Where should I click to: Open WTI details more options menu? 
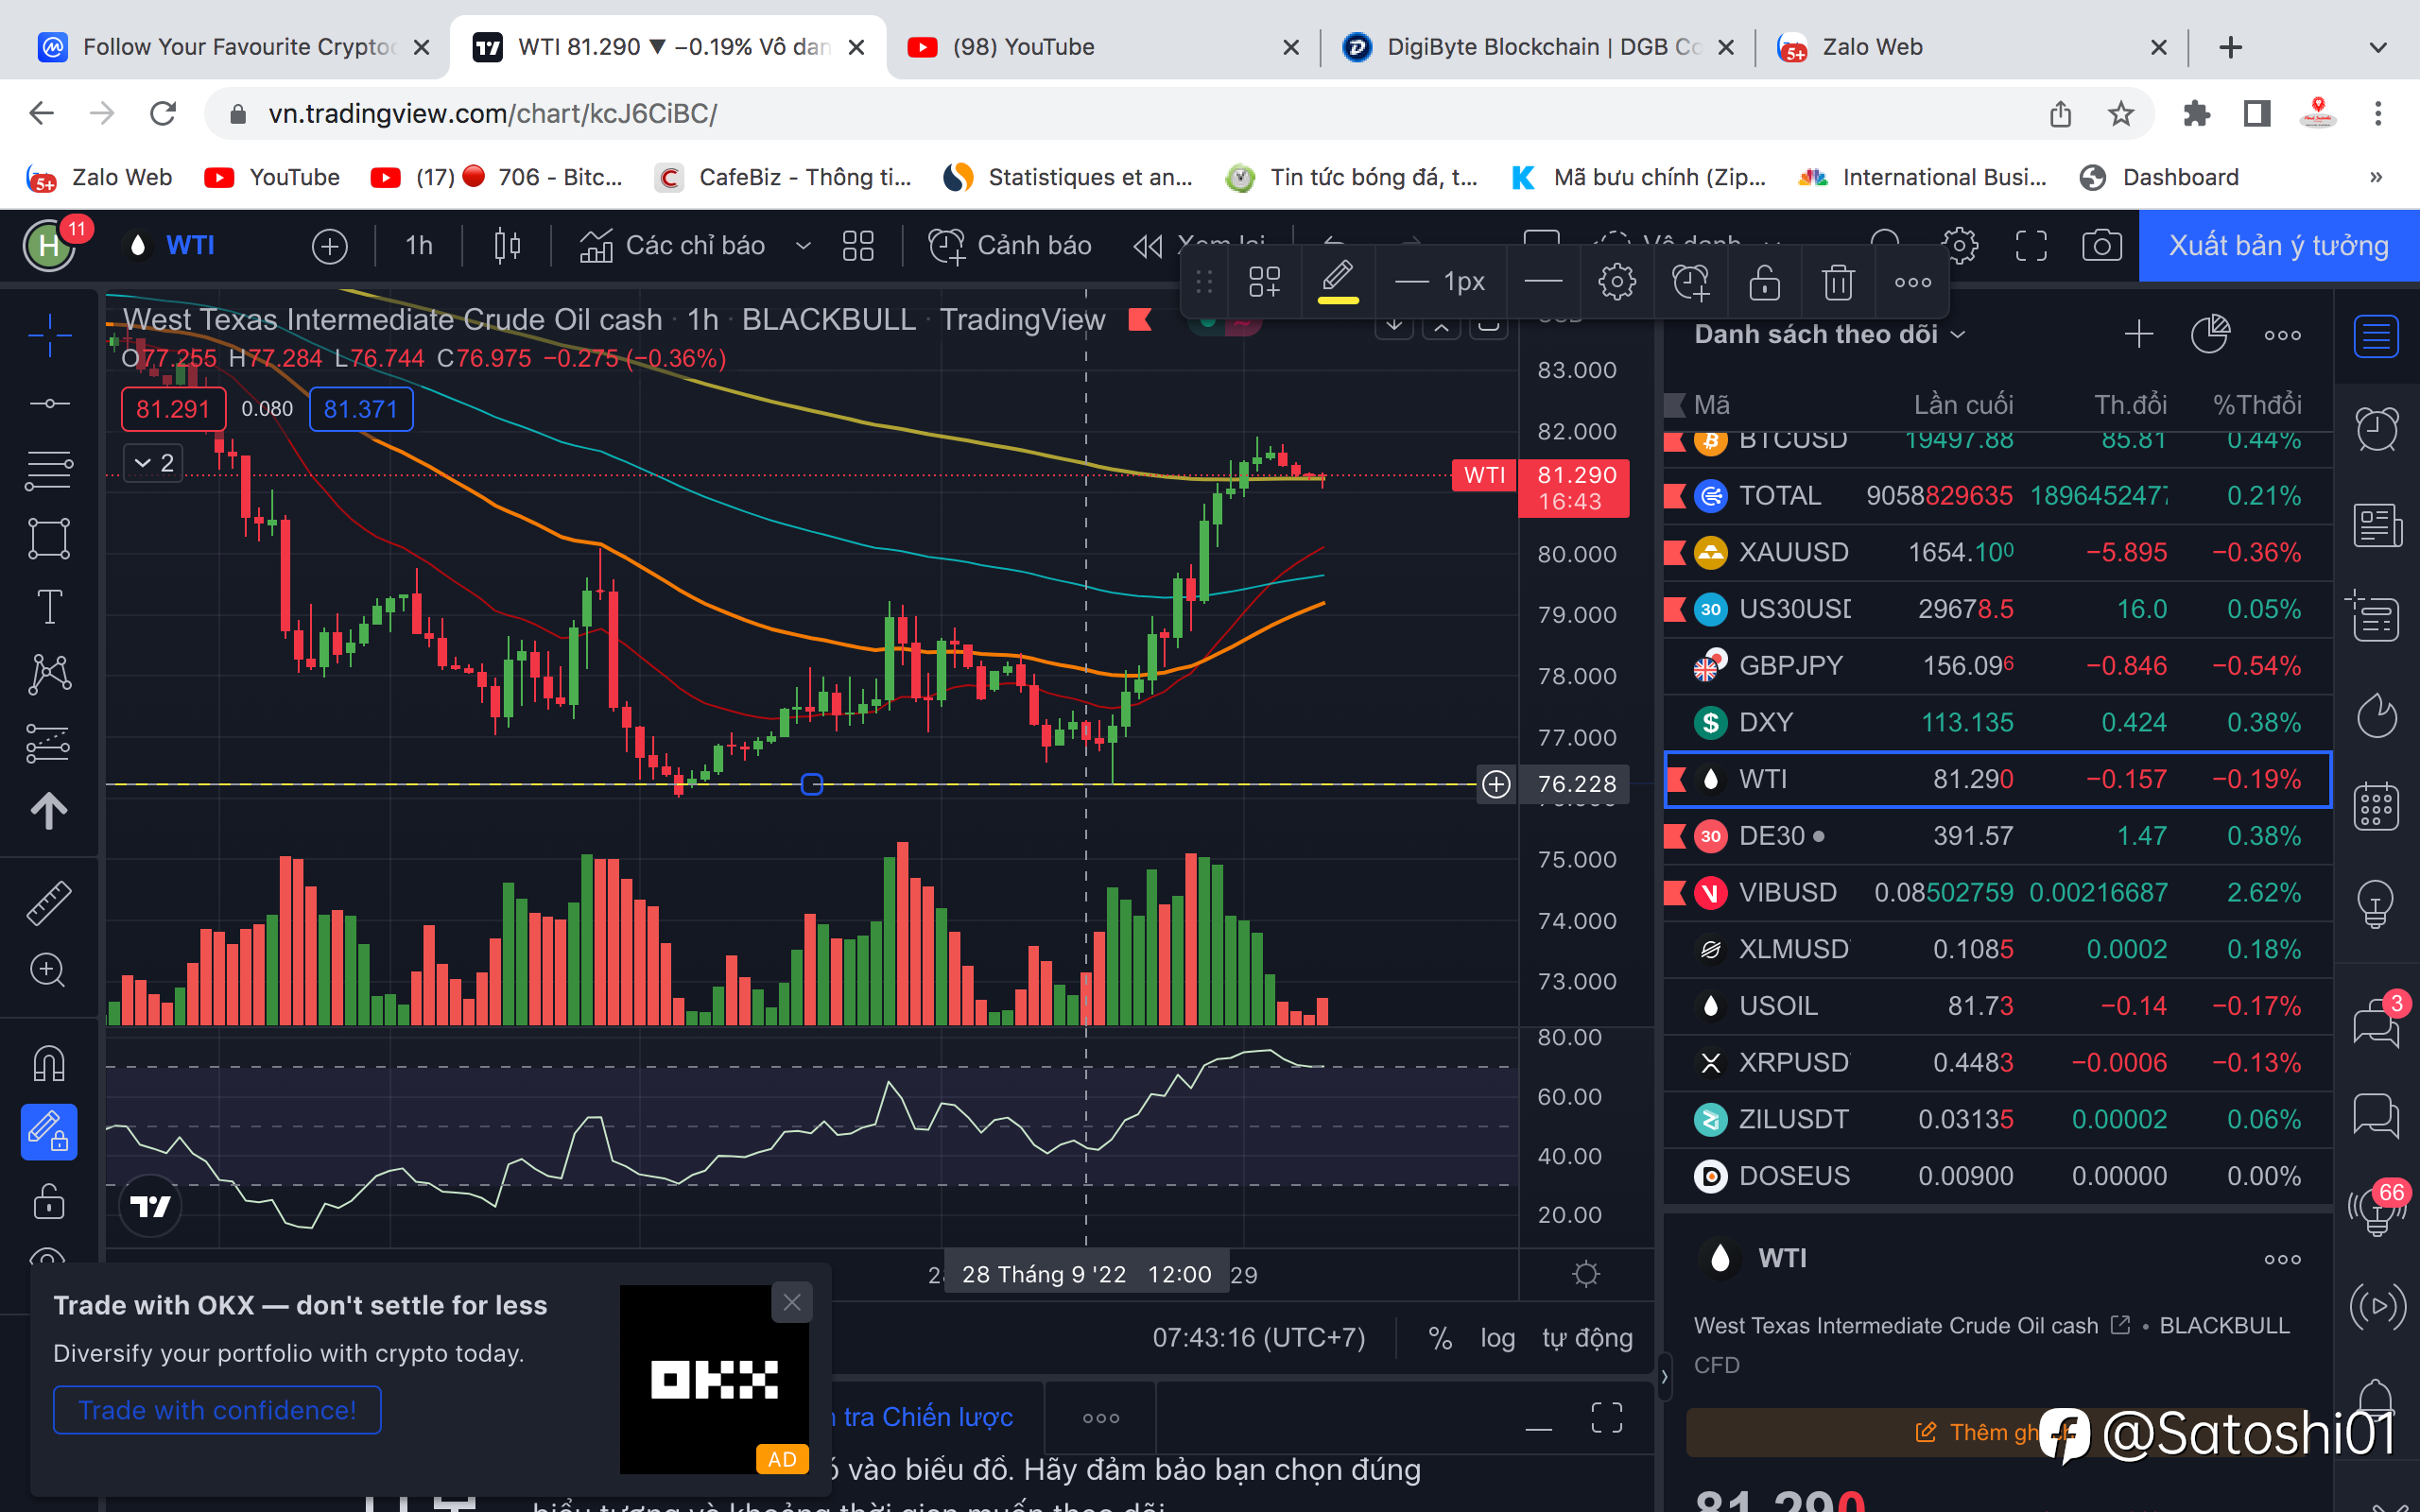pyautogui.click(x=2282, y=1258)
